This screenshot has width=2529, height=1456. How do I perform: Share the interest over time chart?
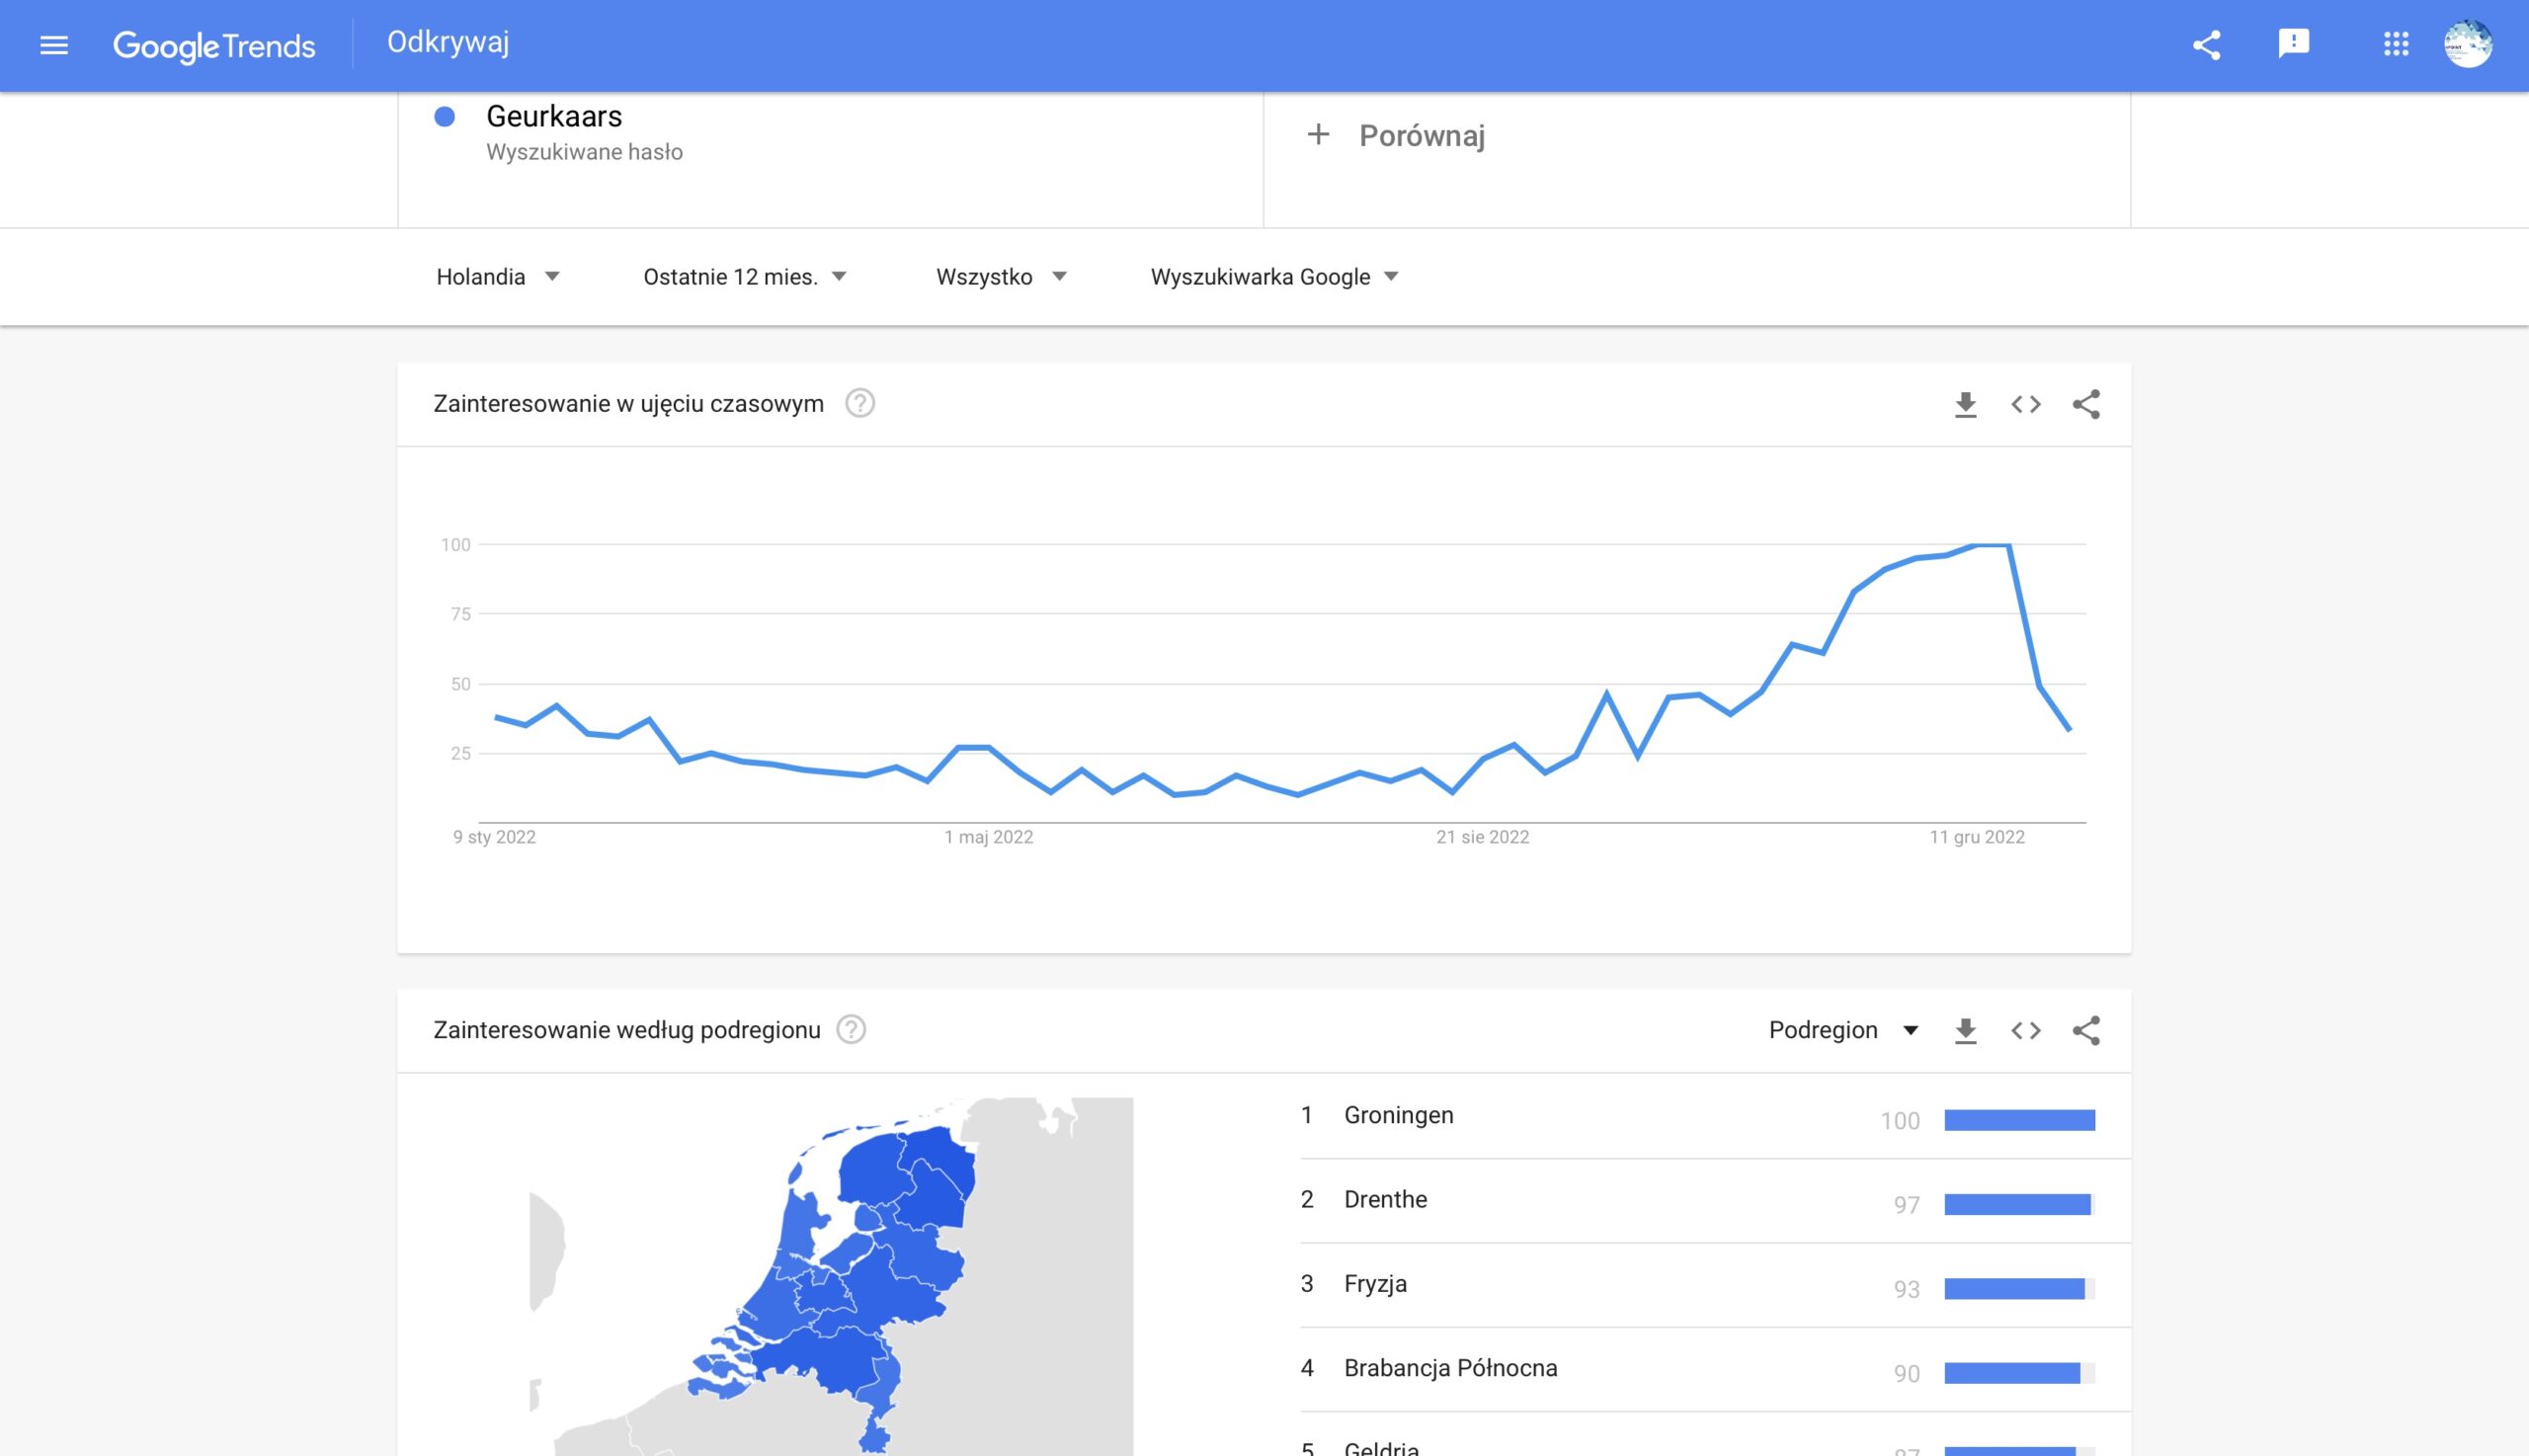click(2086, 404)
